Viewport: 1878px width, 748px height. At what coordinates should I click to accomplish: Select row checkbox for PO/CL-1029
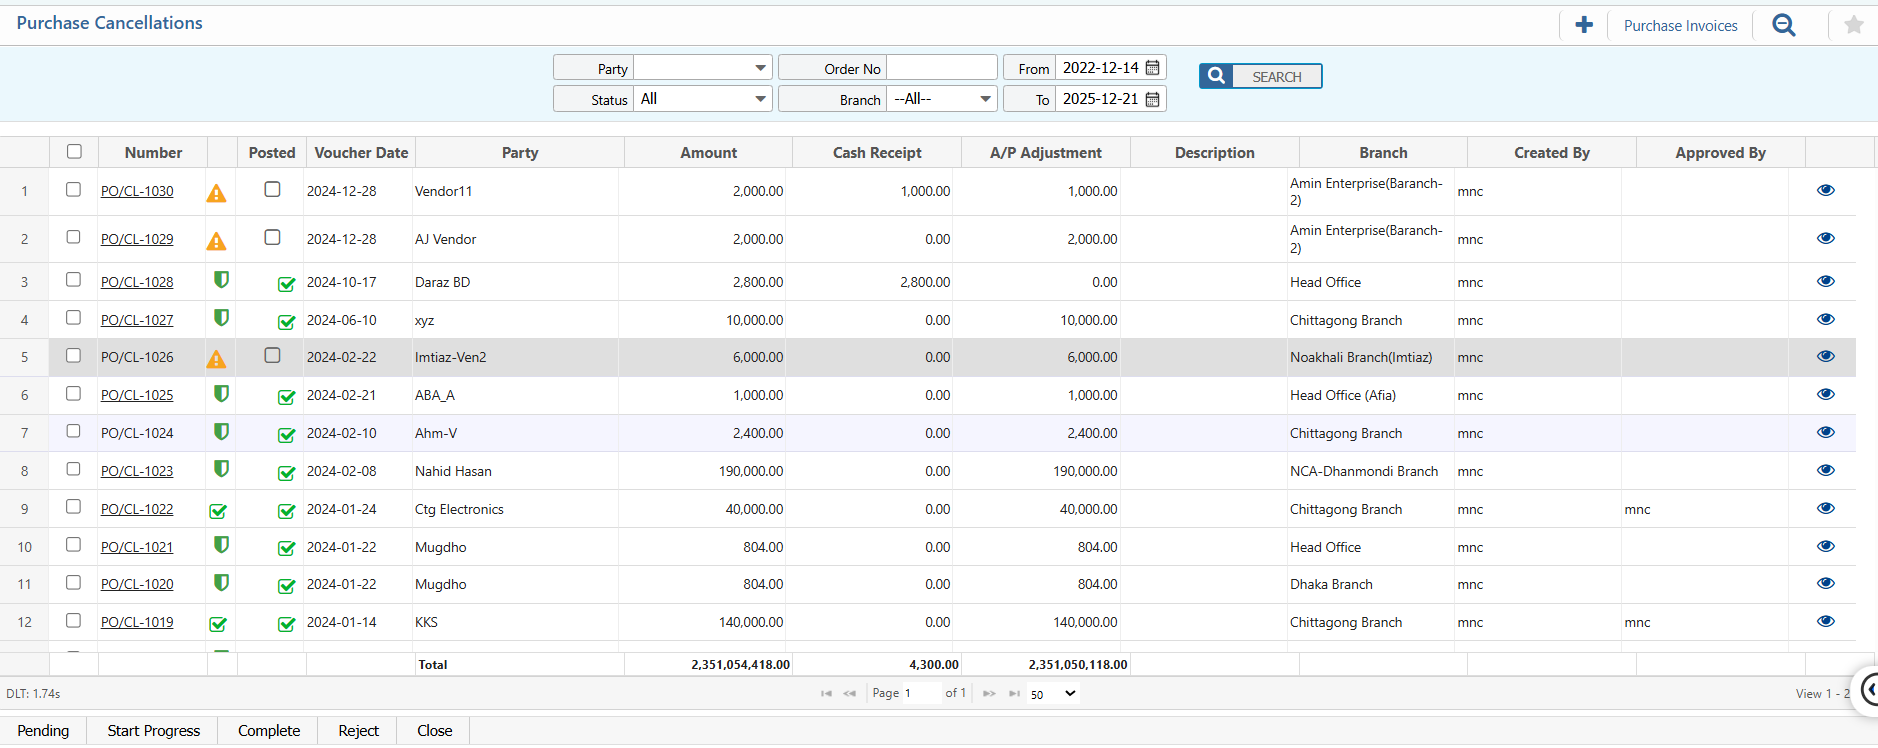coord(73,237)
